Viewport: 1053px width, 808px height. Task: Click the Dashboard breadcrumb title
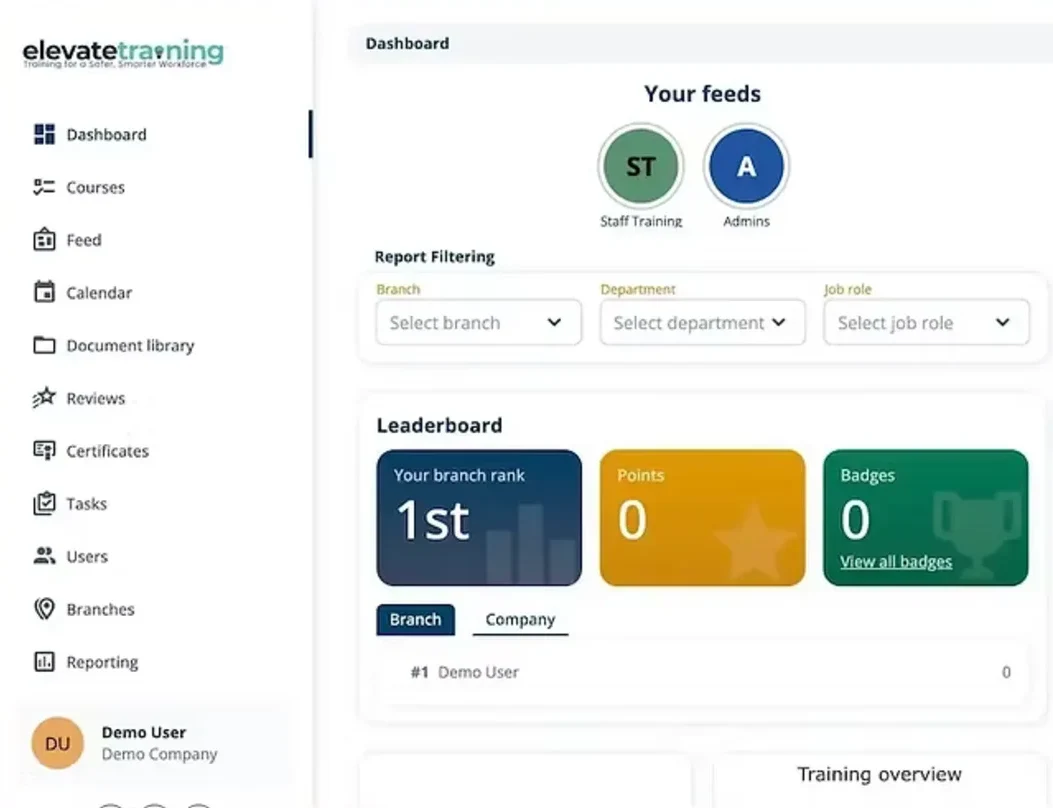(x=408, y=44)
